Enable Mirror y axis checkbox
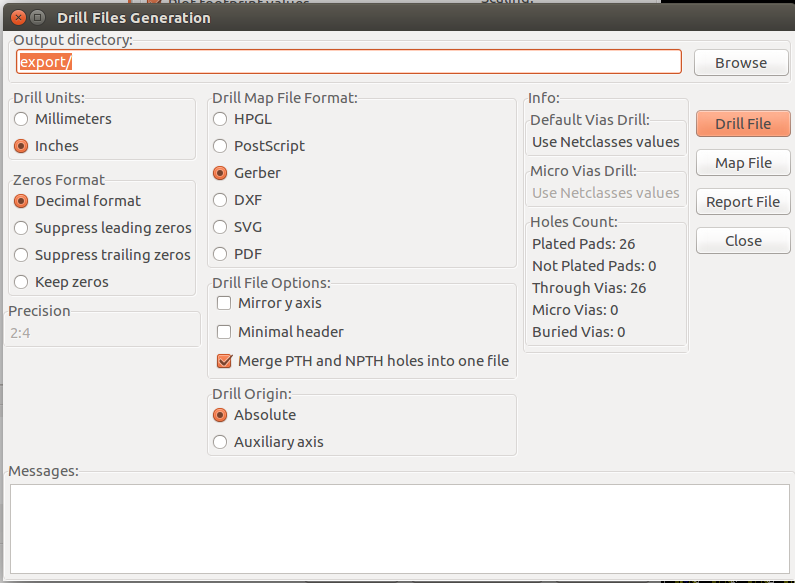Viewport: 795px width, 583px height. click(x=224, y=303)
